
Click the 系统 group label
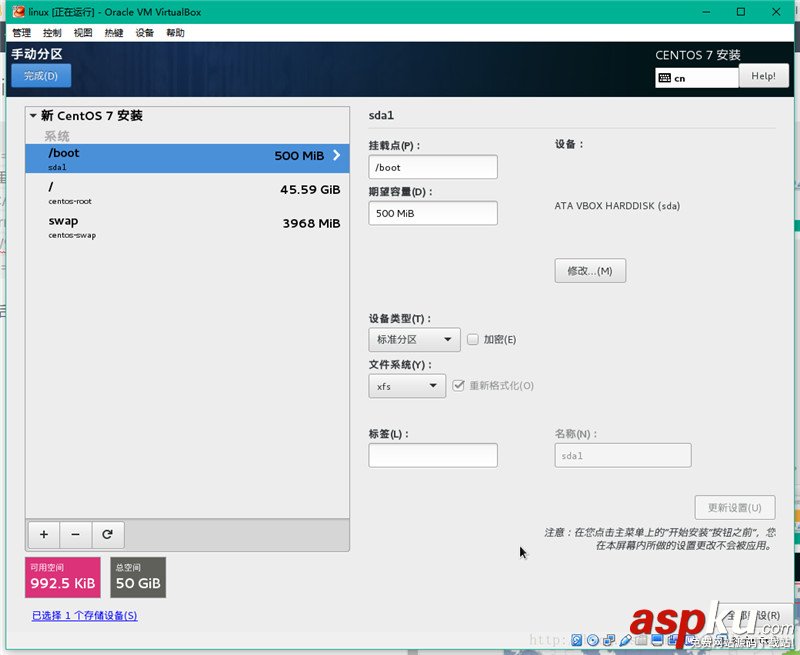pos(57,136)
